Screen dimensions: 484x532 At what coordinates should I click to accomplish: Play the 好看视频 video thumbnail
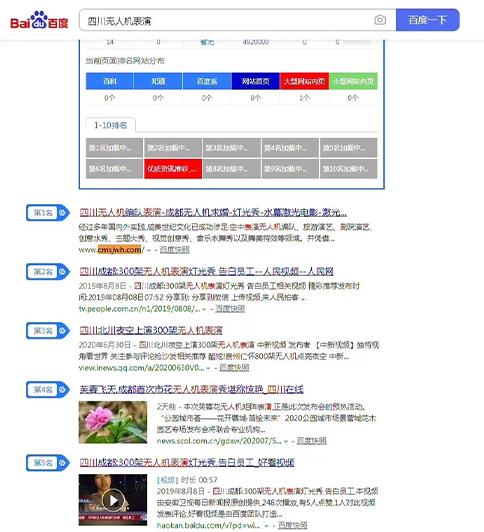pos(113,500)
